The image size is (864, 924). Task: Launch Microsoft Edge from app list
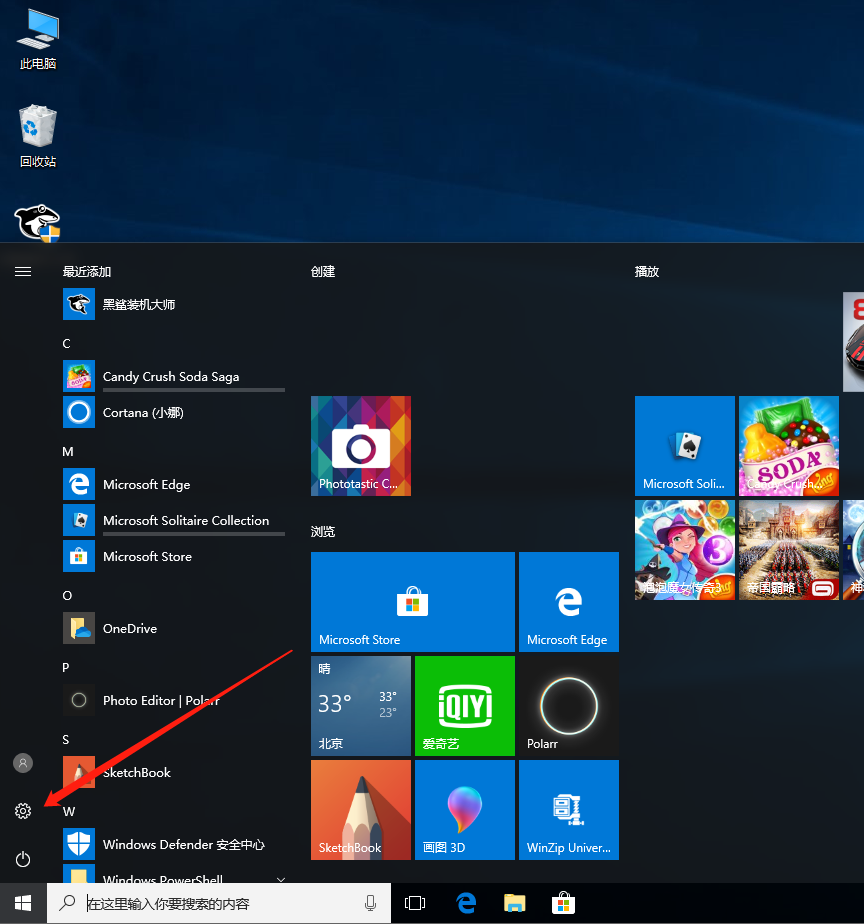point(174,484)
